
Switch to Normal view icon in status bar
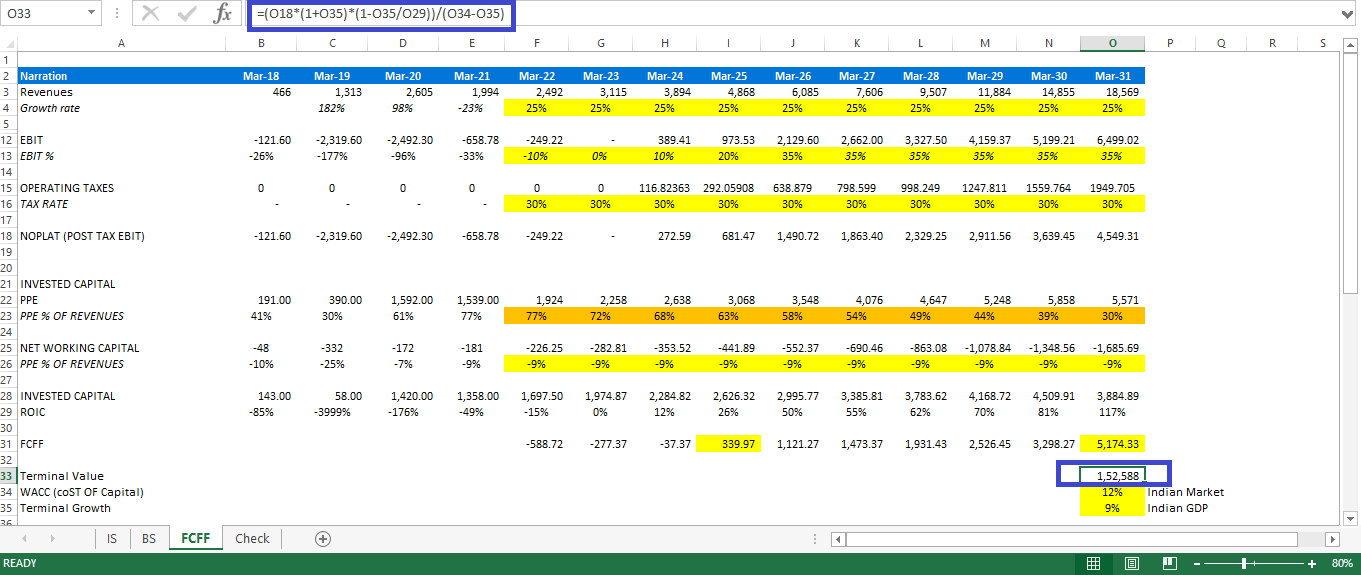pyautogui.click(x=1093, y=563)
